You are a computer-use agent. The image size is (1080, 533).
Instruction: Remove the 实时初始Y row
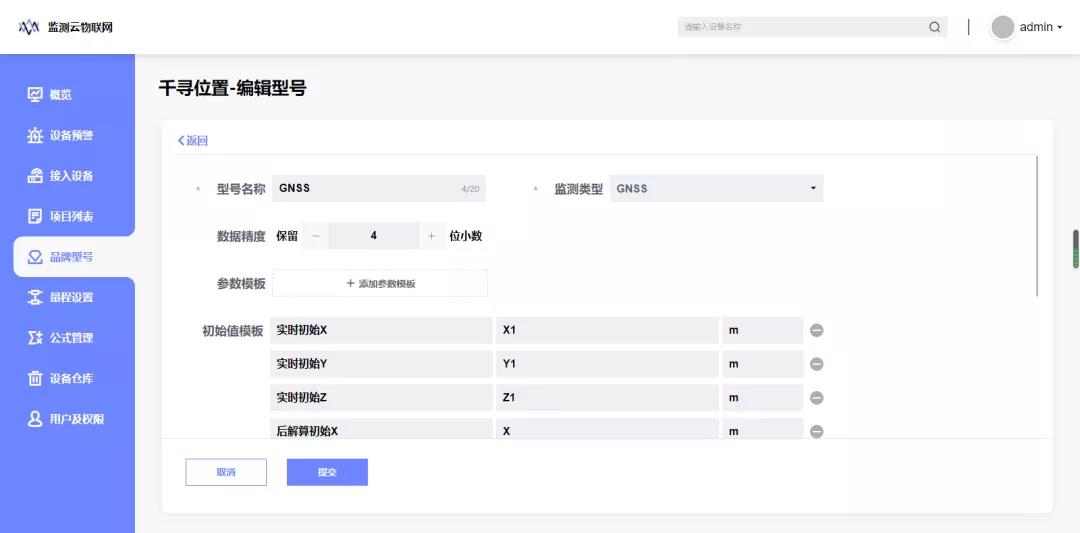pyautogui.click(x=816, y=364)
